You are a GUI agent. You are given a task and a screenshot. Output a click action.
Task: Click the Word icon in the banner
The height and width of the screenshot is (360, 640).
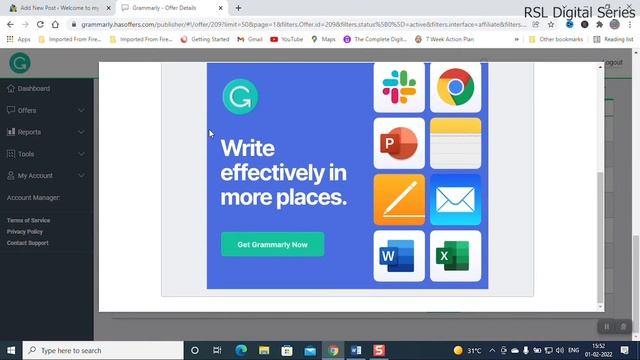(399, 256)
